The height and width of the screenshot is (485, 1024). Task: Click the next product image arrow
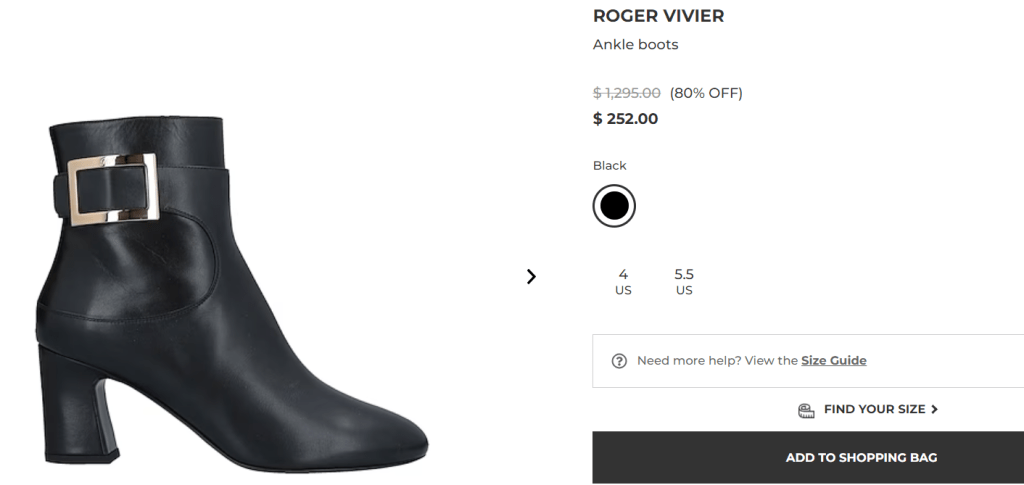tap(531, 277)
